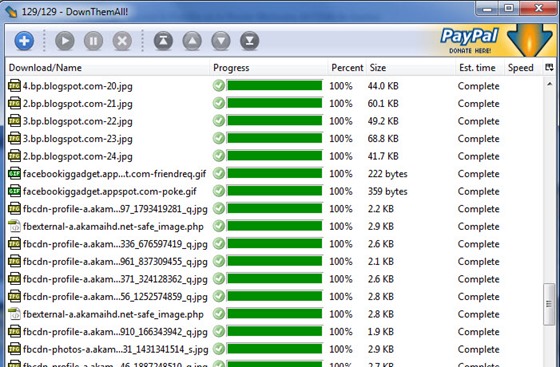Screen dimensions: 560x367
Task: Move selection to bottom of queue
Action: tap(250, 41)
